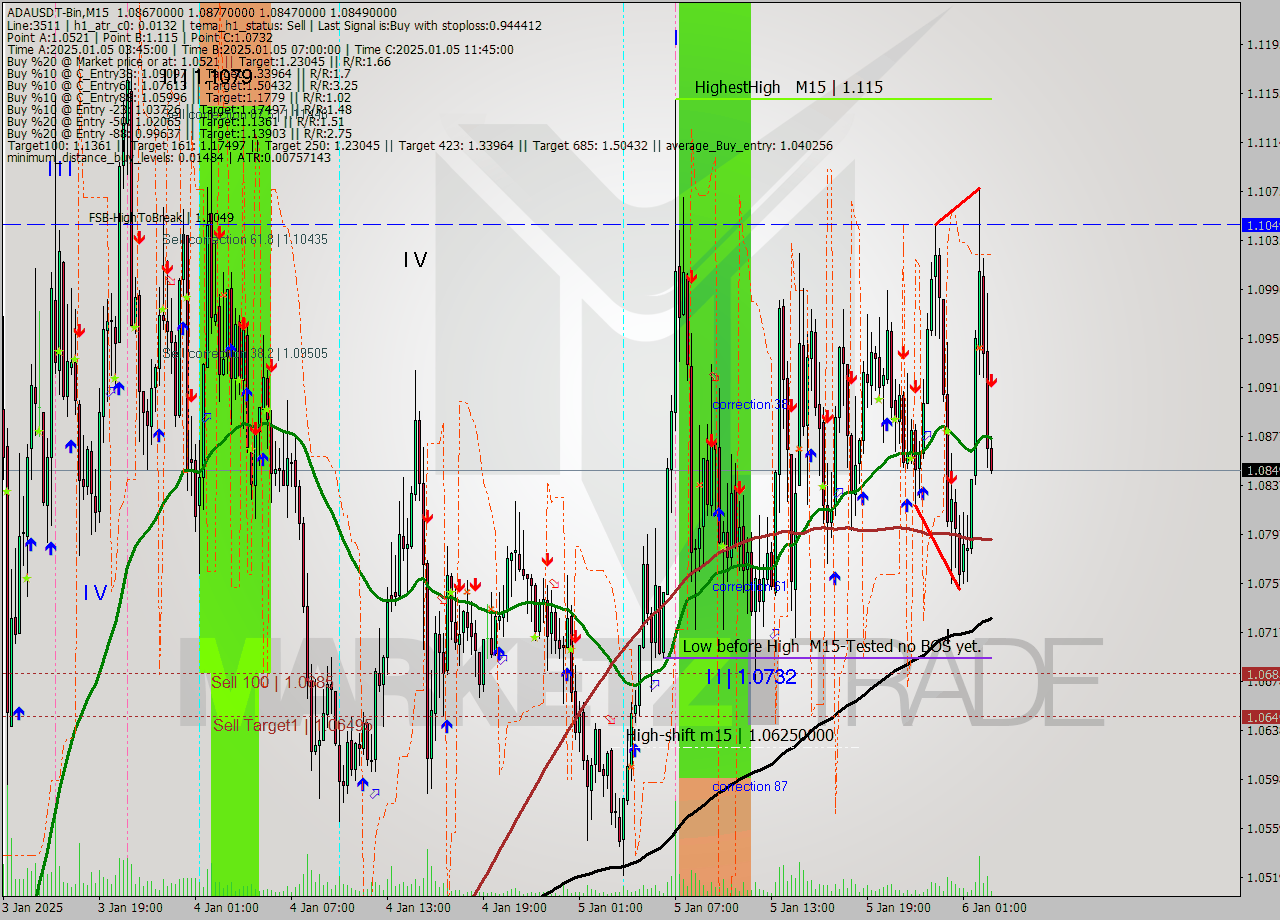Click the 1.051 price axis label

[x=1262, y=877]
